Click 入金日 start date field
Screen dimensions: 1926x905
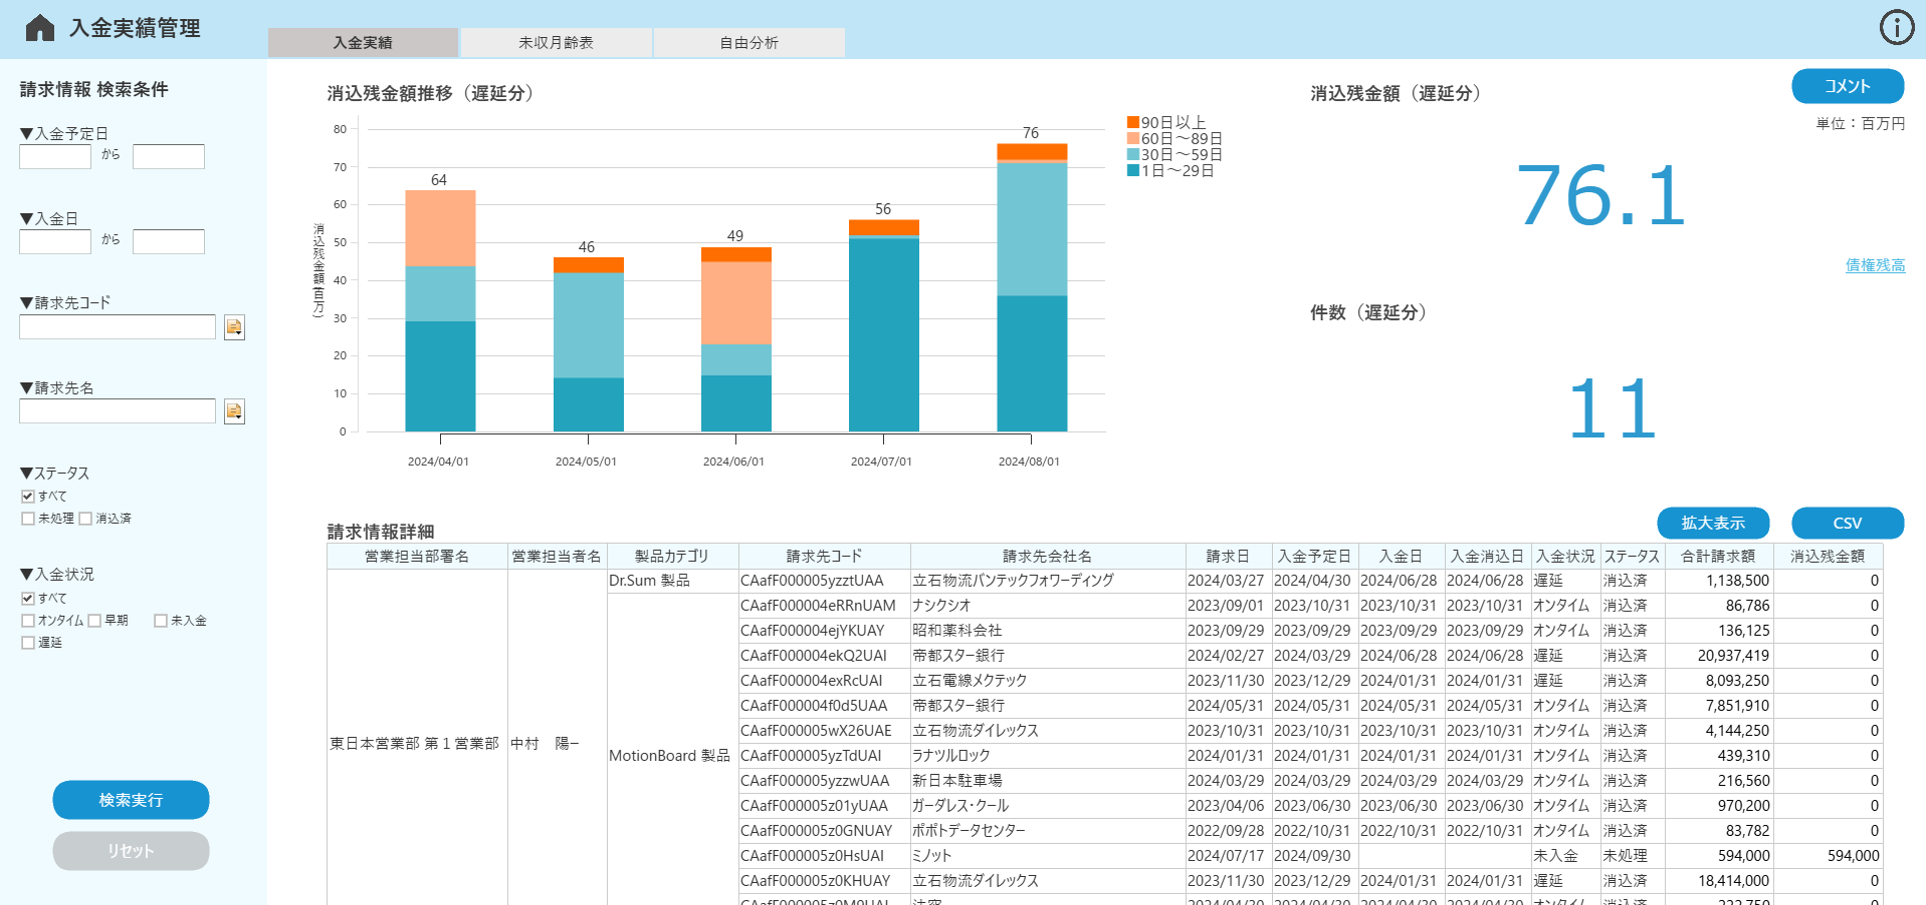55,241
